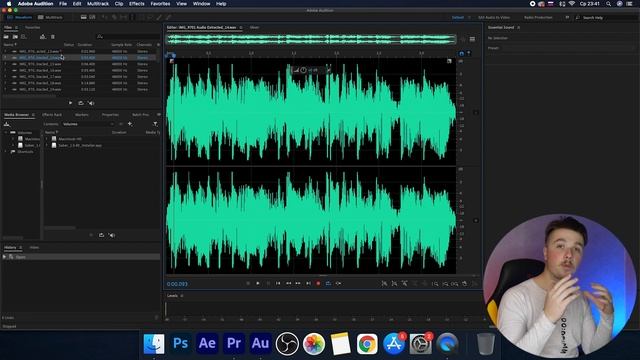Select Edit Audio to Video workspace
640x360 pixels.
(494, 18)
